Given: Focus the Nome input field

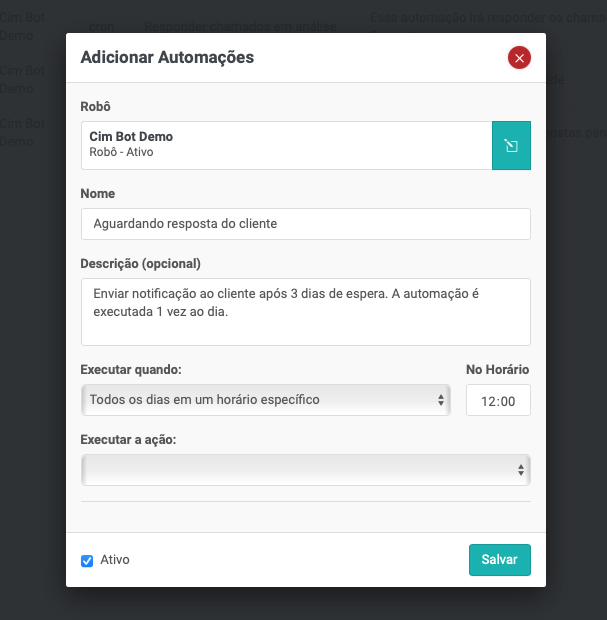Looking at the screenshot, I should click(305, 224).
